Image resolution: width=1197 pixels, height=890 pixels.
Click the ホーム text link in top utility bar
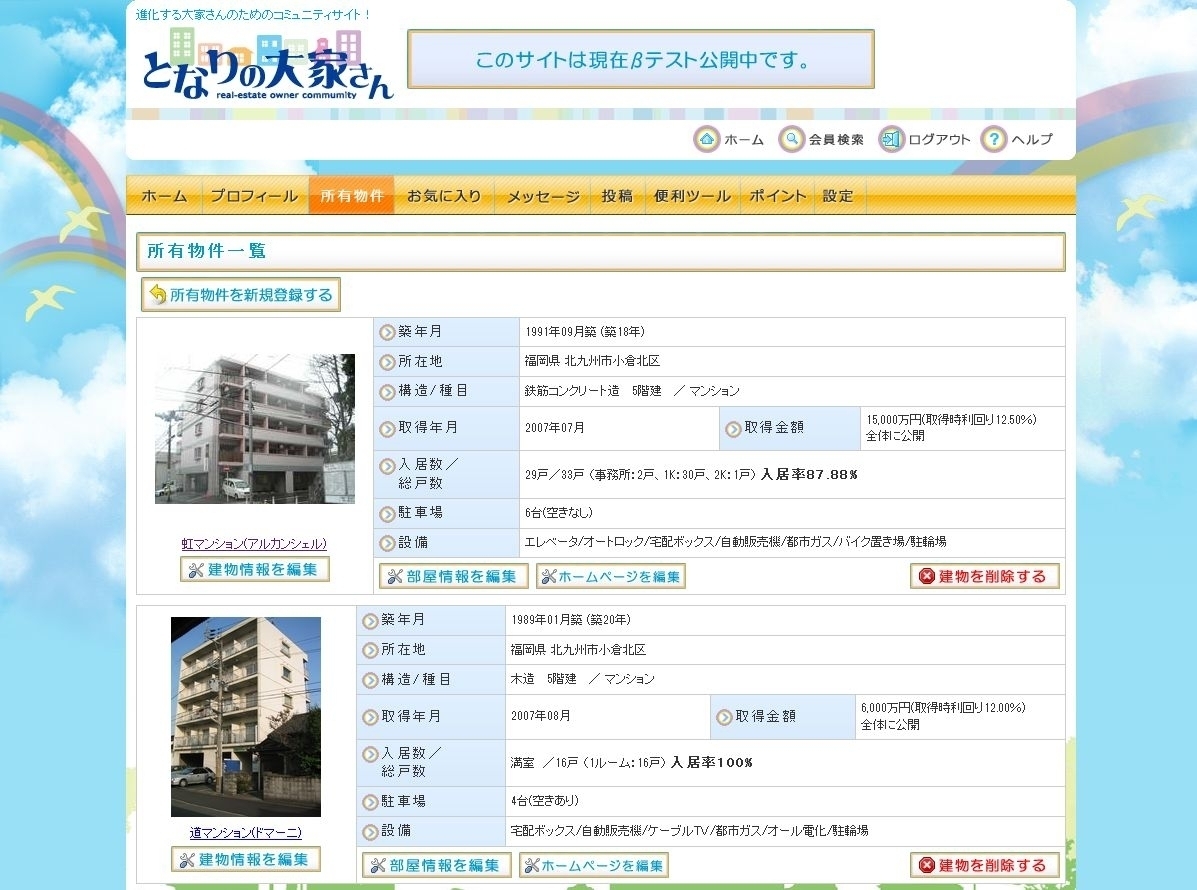pyautogui.click(x=744, y=140)
